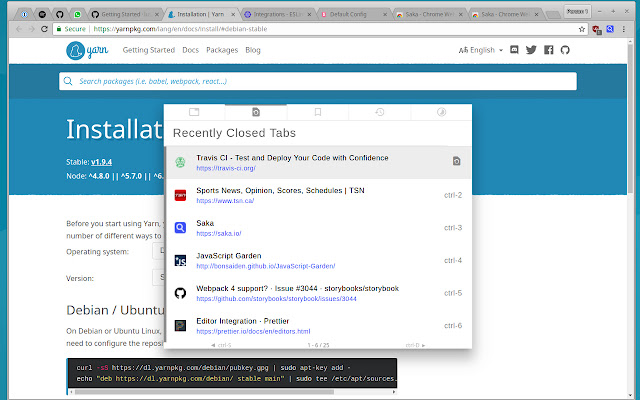The width and height of the screenshot is (640, 400).
Task: Open the Getting Started nav link
Action: pyautogui.click(x=149, y=50)
